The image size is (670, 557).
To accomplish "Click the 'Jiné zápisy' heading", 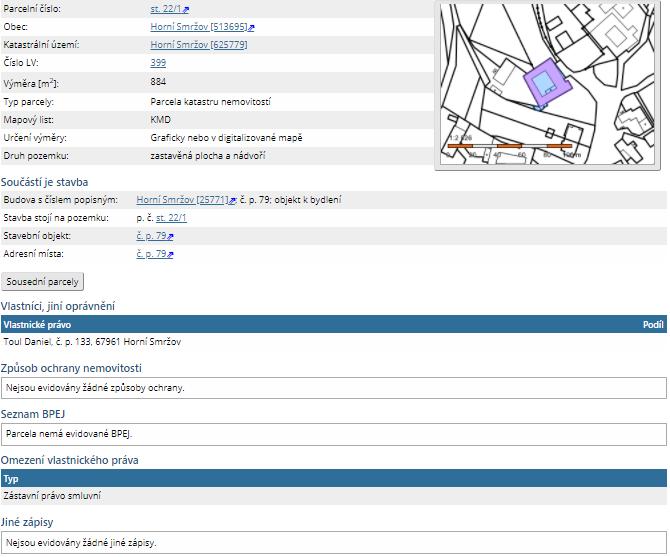I will point(27,522).
